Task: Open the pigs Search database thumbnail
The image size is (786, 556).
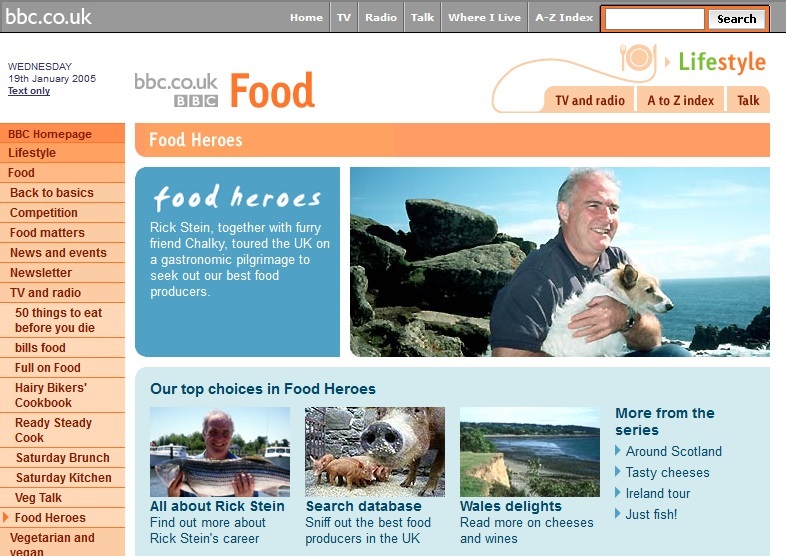Action: pos(375,452)
